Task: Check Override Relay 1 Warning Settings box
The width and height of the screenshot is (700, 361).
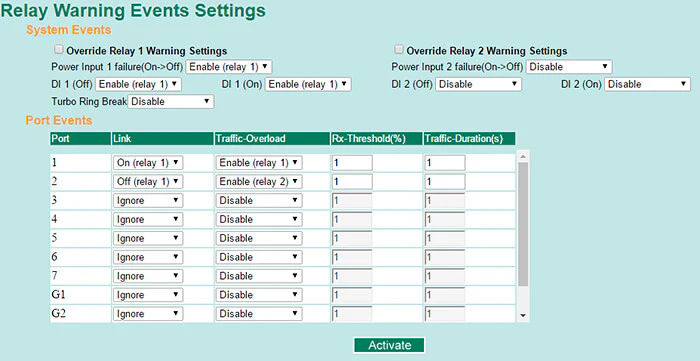Action: pos(58,49)
